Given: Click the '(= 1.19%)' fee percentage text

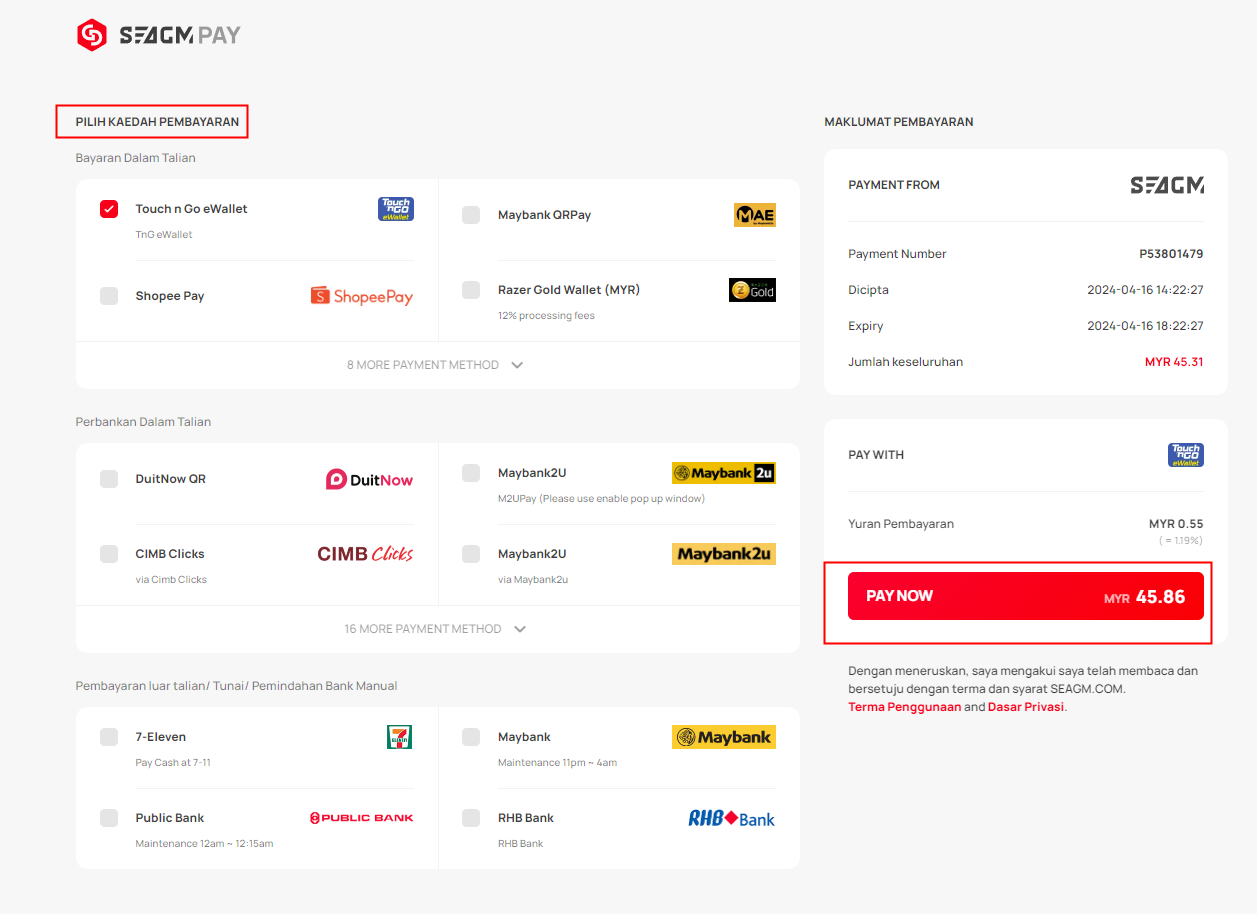Looking at the screenshot, I should 1181,541.
